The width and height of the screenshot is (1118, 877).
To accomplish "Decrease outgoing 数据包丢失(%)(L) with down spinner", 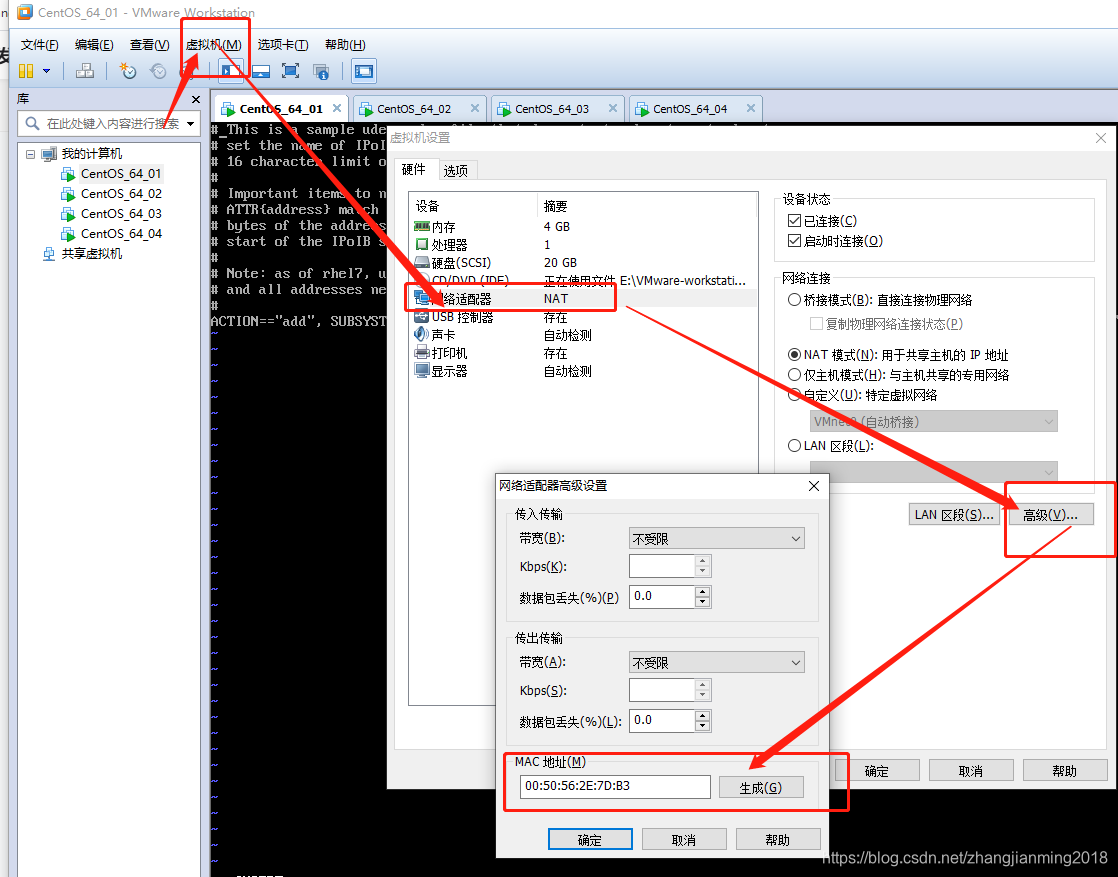I will [x=703, y=726].
